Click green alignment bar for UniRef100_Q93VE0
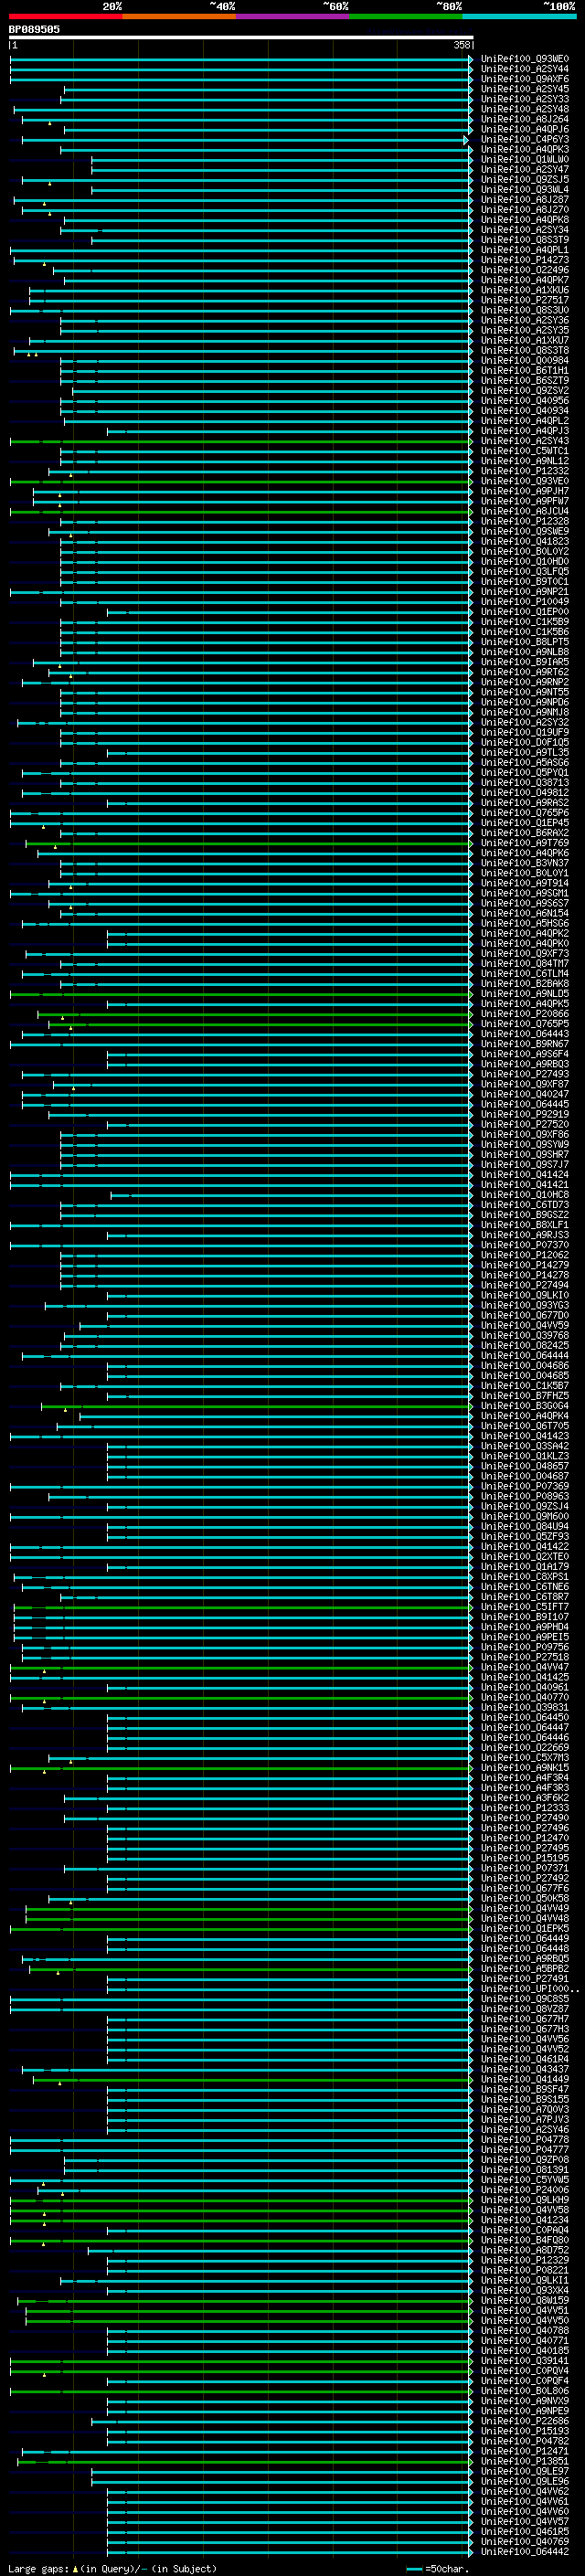The width and height of the screenshot is (585, 2576). click(x=241, y=482)
